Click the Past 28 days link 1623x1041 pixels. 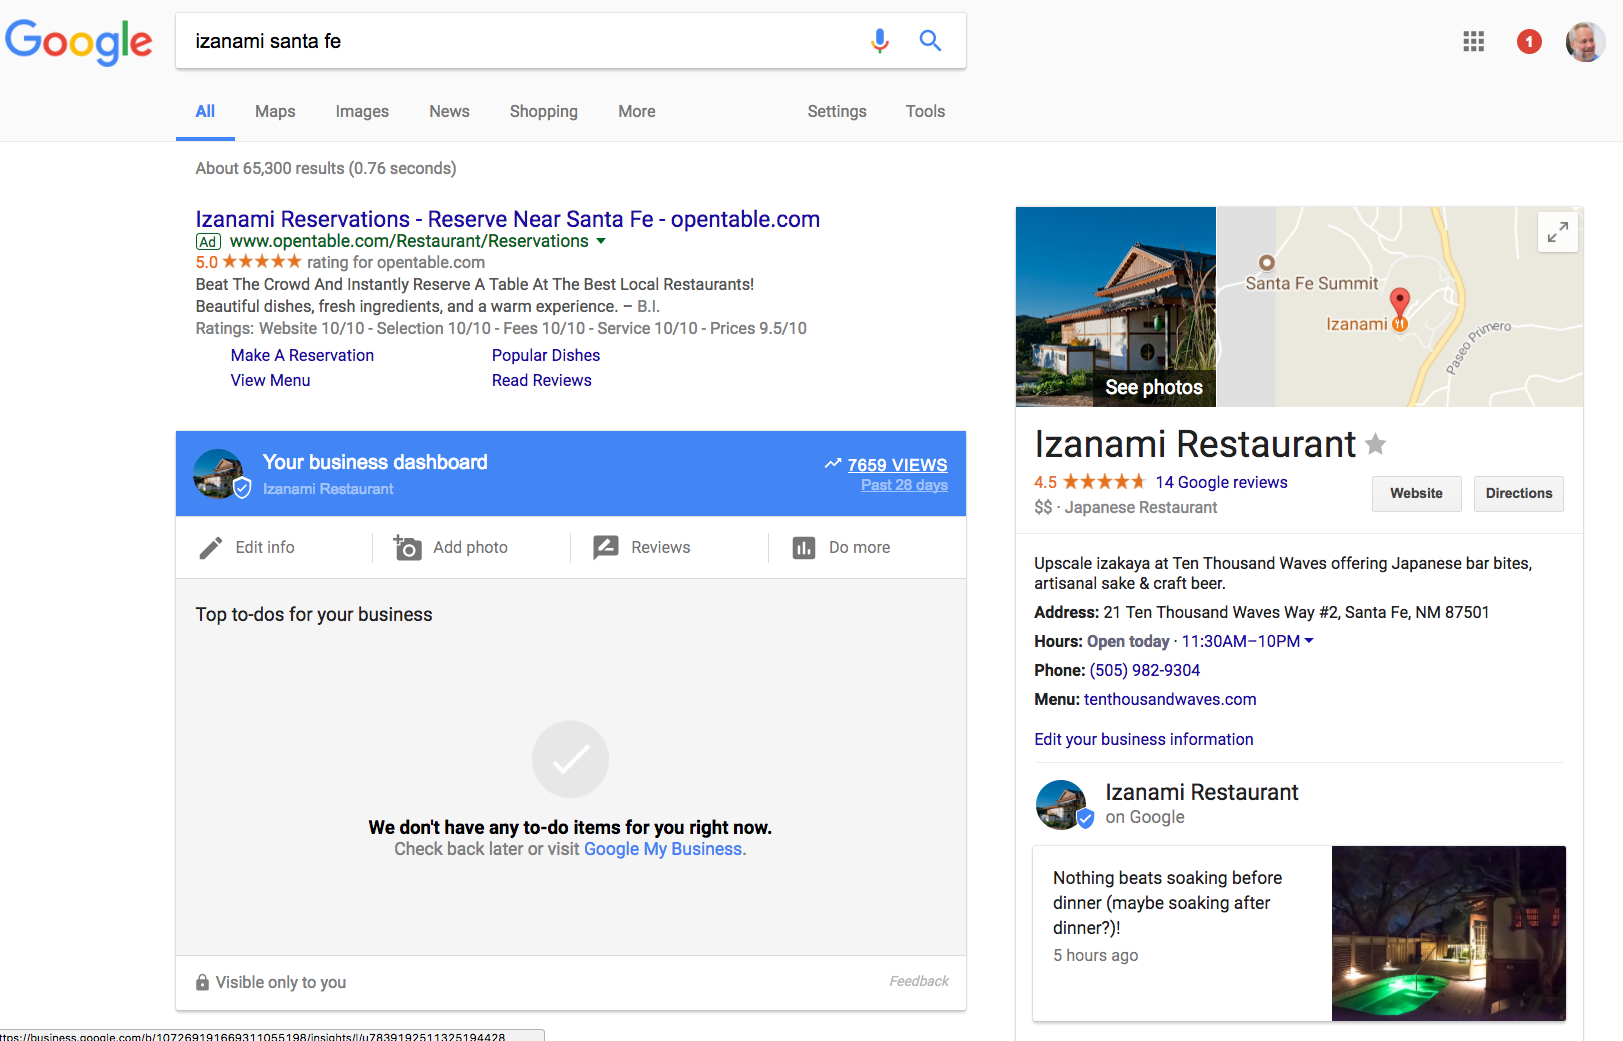[x=904, y=485]
